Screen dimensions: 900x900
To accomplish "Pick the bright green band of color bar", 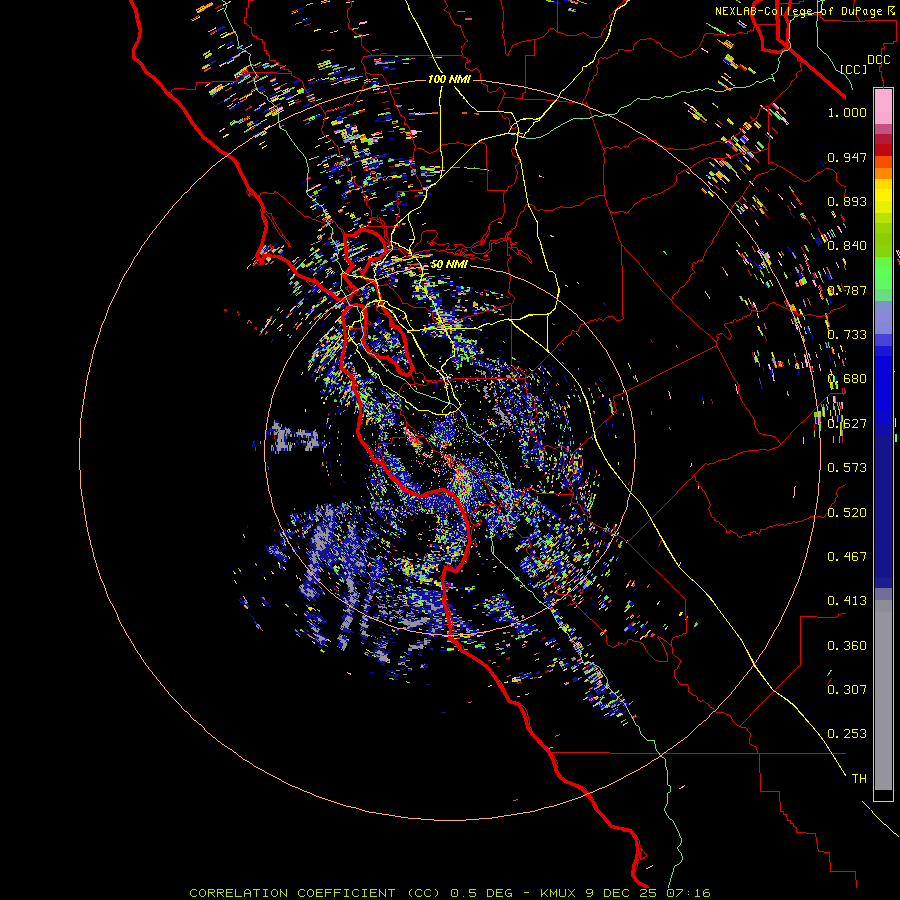I will pos(883,273).
